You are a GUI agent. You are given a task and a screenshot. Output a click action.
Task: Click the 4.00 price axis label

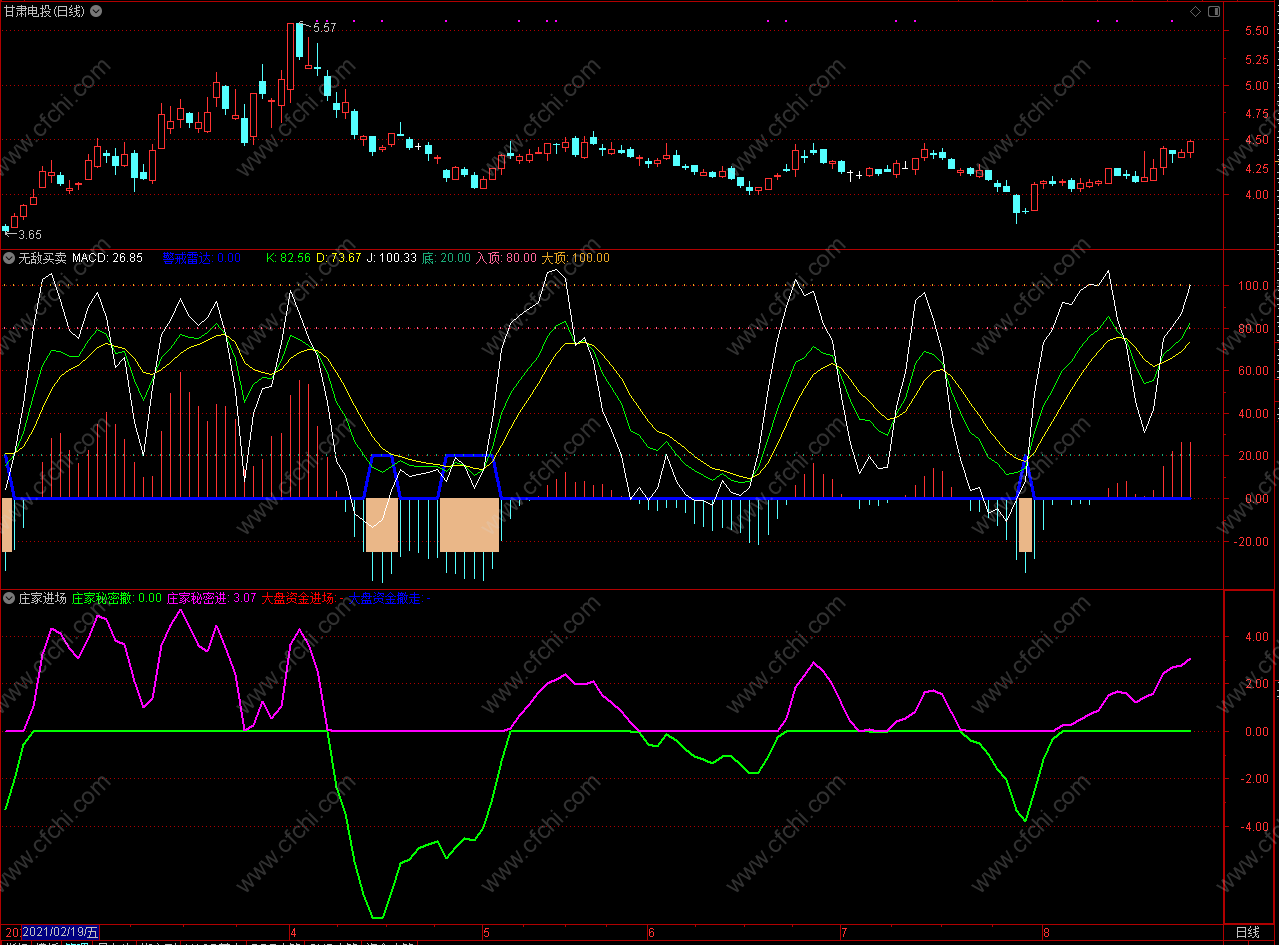1257,195
